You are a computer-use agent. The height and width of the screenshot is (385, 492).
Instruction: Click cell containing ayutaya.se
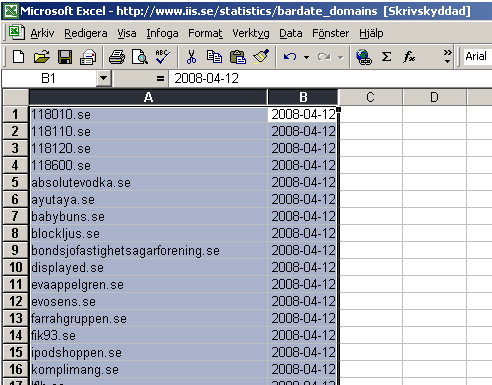pos(148,199)
